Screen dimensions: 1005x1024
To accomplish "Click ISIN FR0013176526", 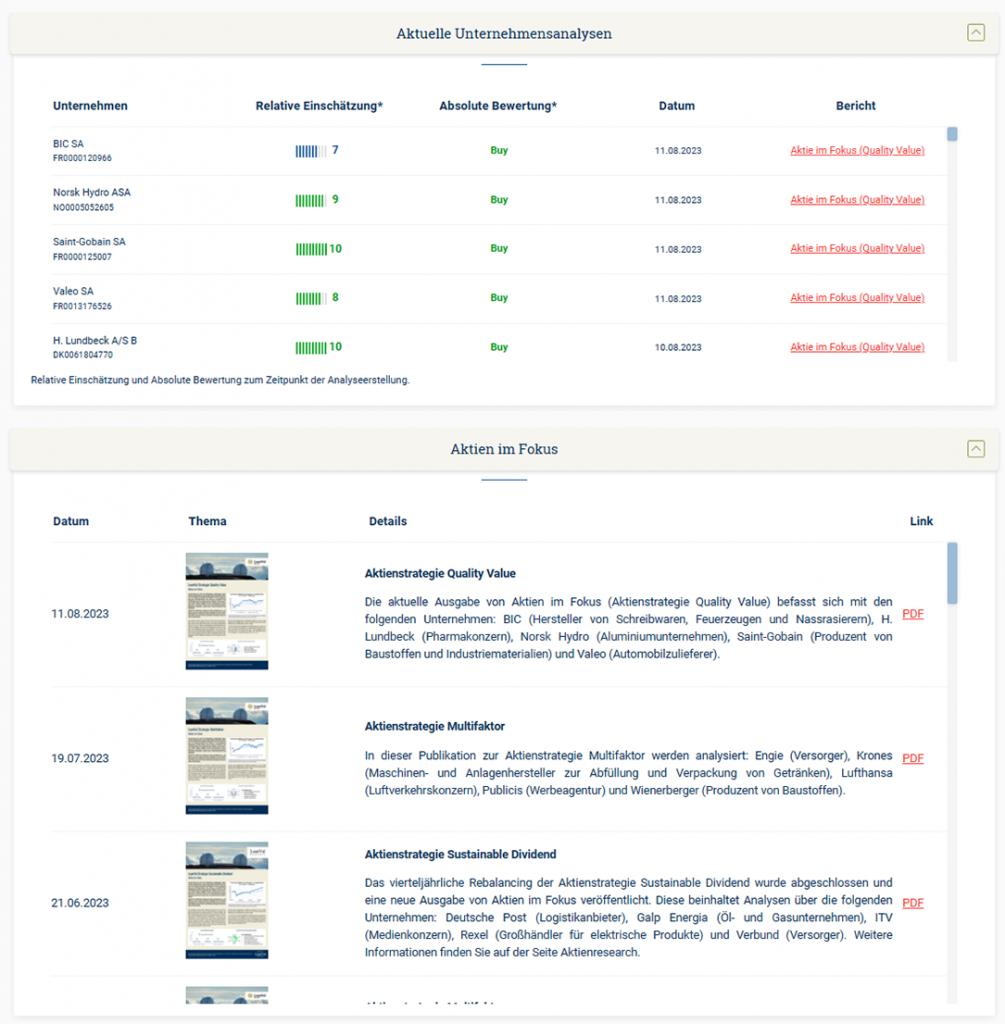I will pos(82,306).
